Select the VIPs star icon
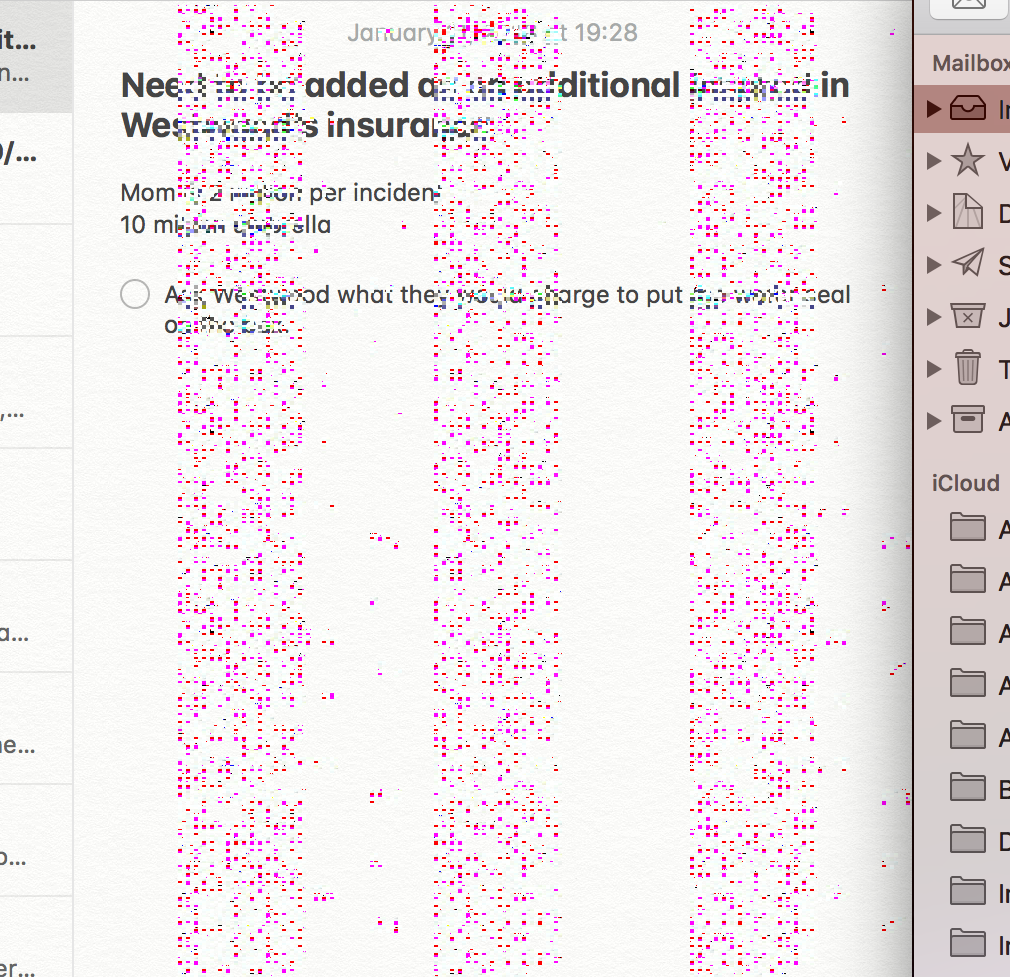The image size is (1010, 977). pyautogui.click(x=967, y=161)
